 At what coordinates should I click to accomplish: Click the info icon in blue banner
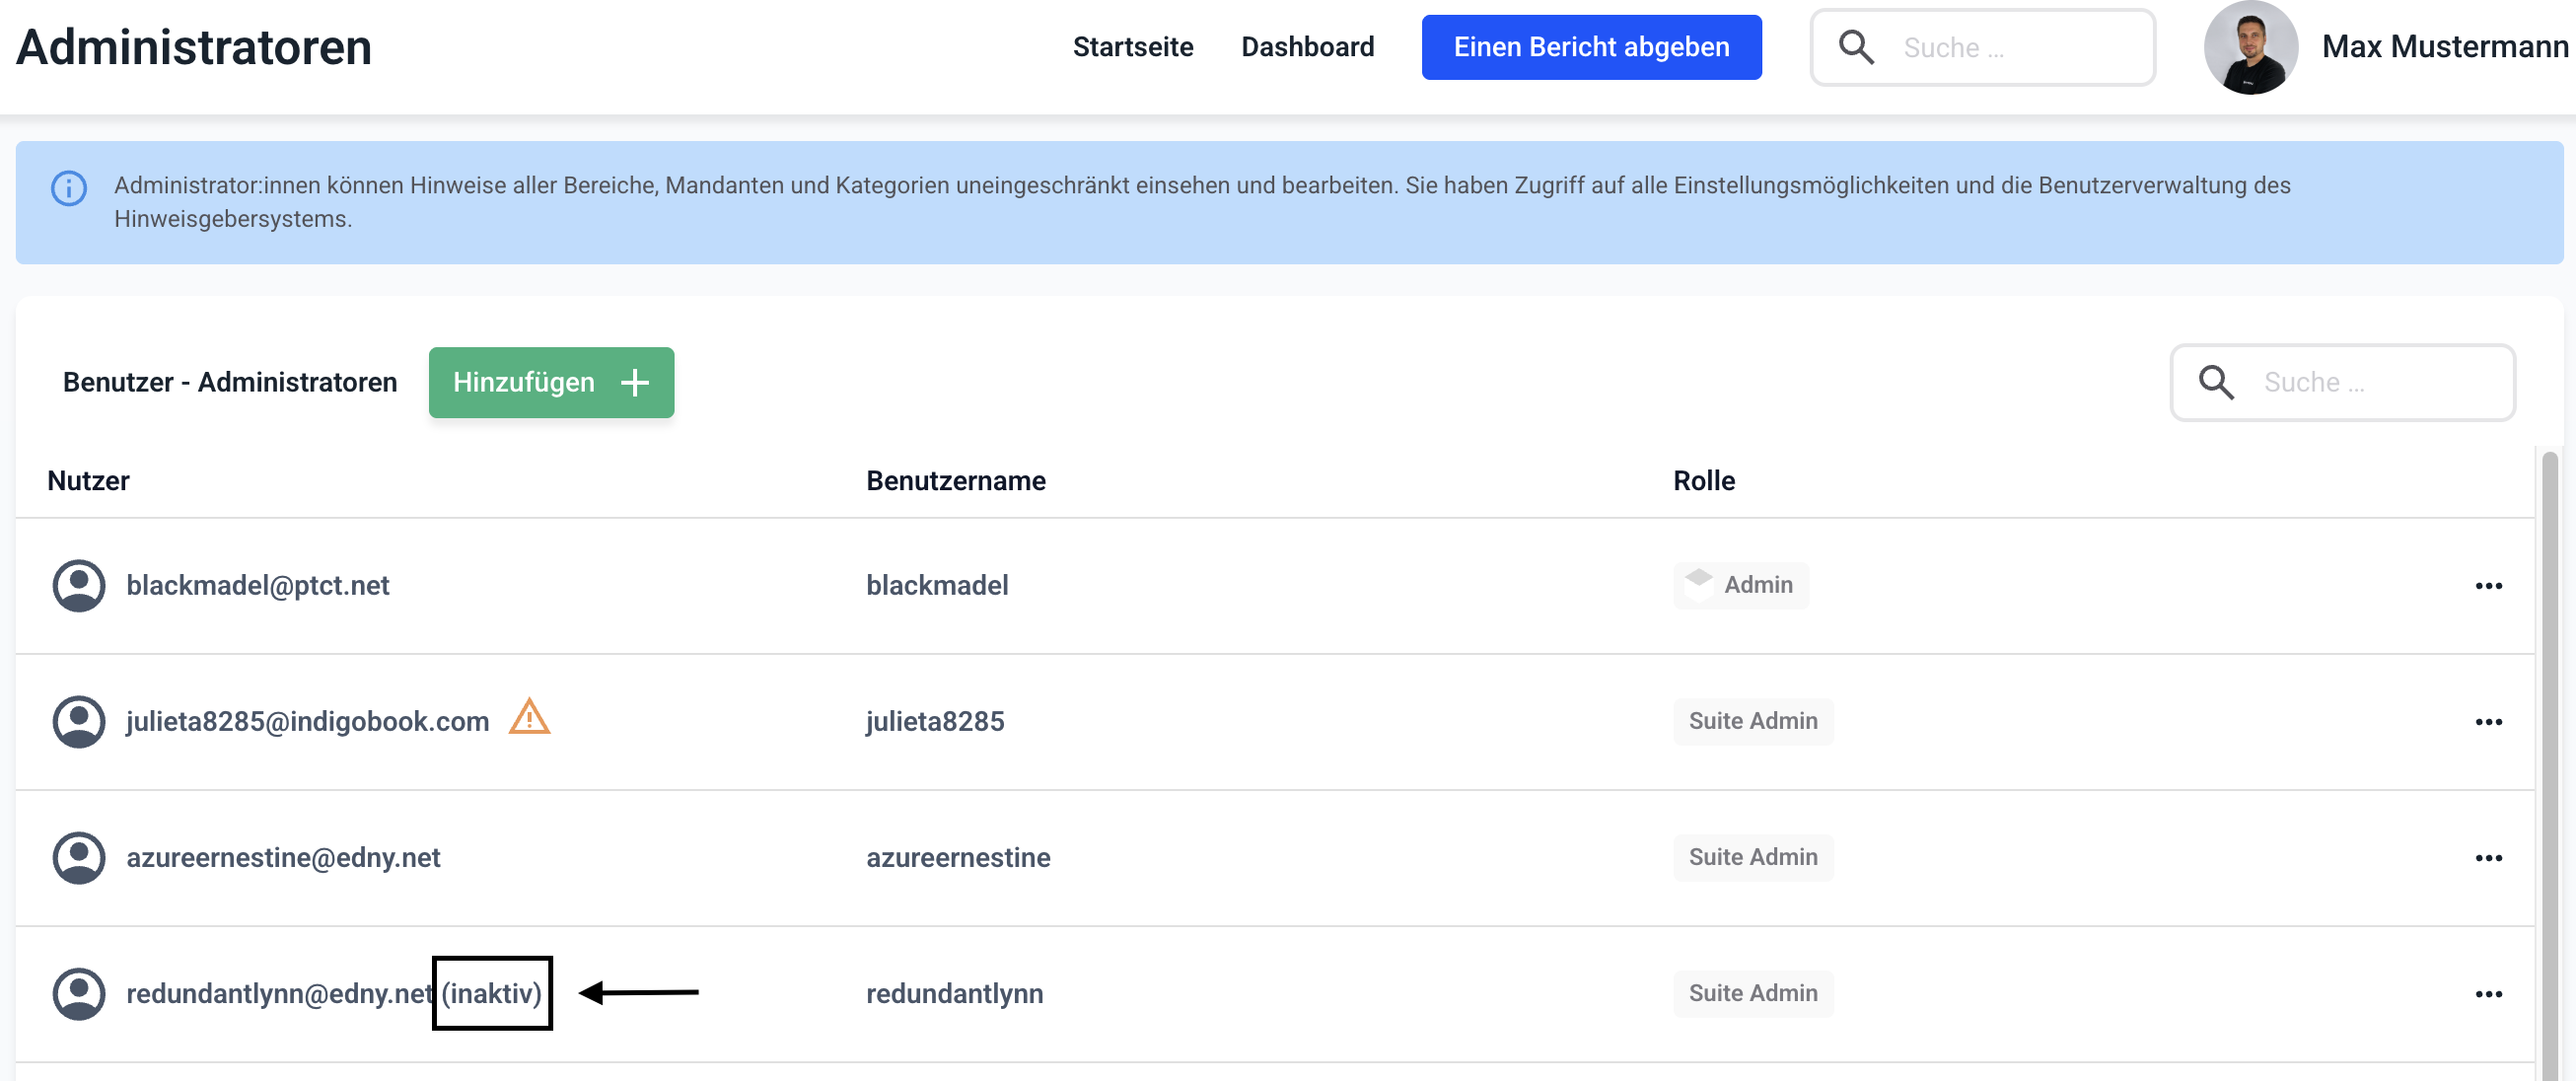pyautogui.click(x=69, y=188)
